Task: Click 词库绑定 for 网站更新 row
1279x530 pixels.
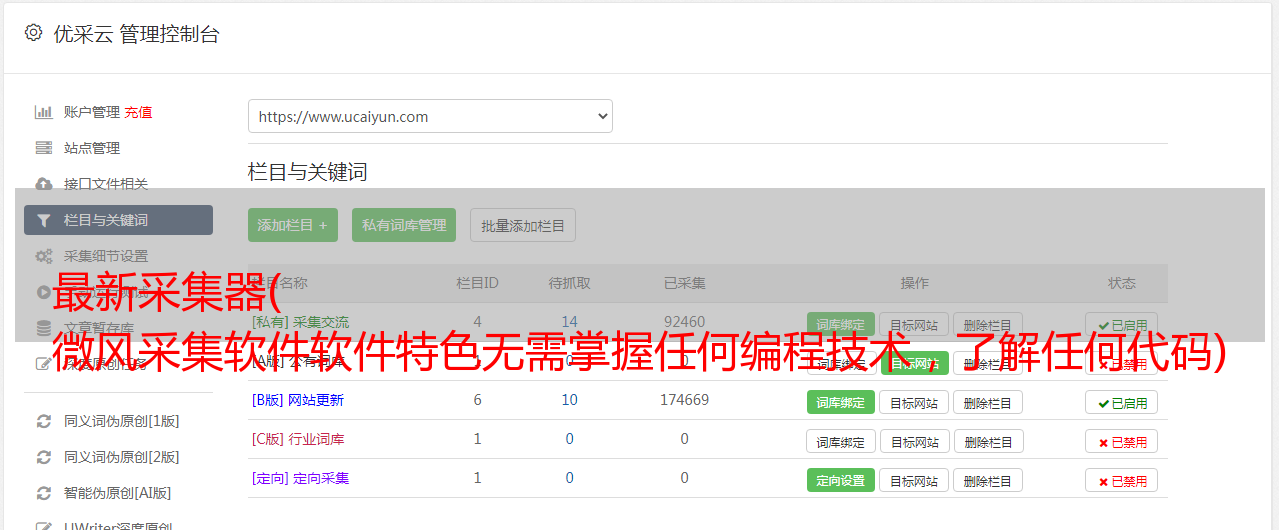Action: point(841,402)
